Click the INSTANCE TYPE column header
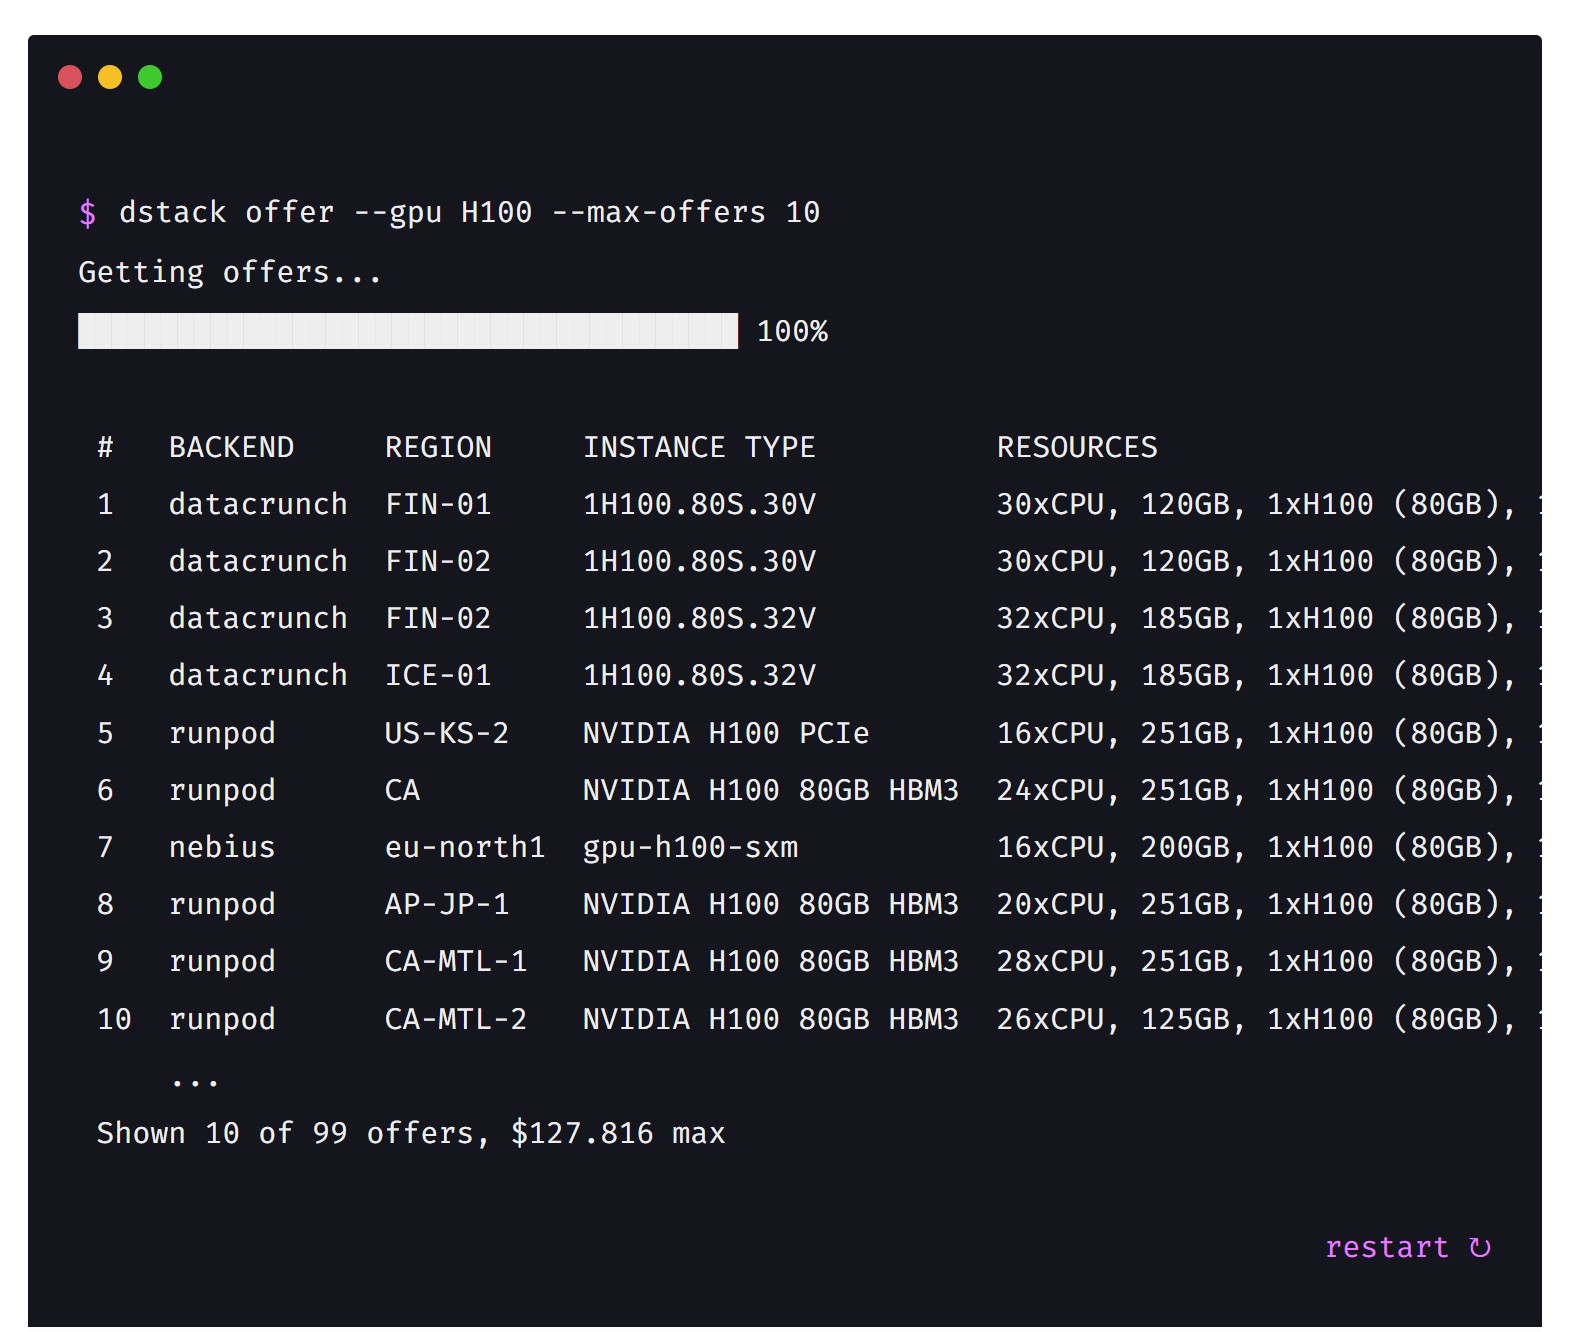This screenshot has height=1332, width=1572. pyautogui.click(x=699, y=447)
